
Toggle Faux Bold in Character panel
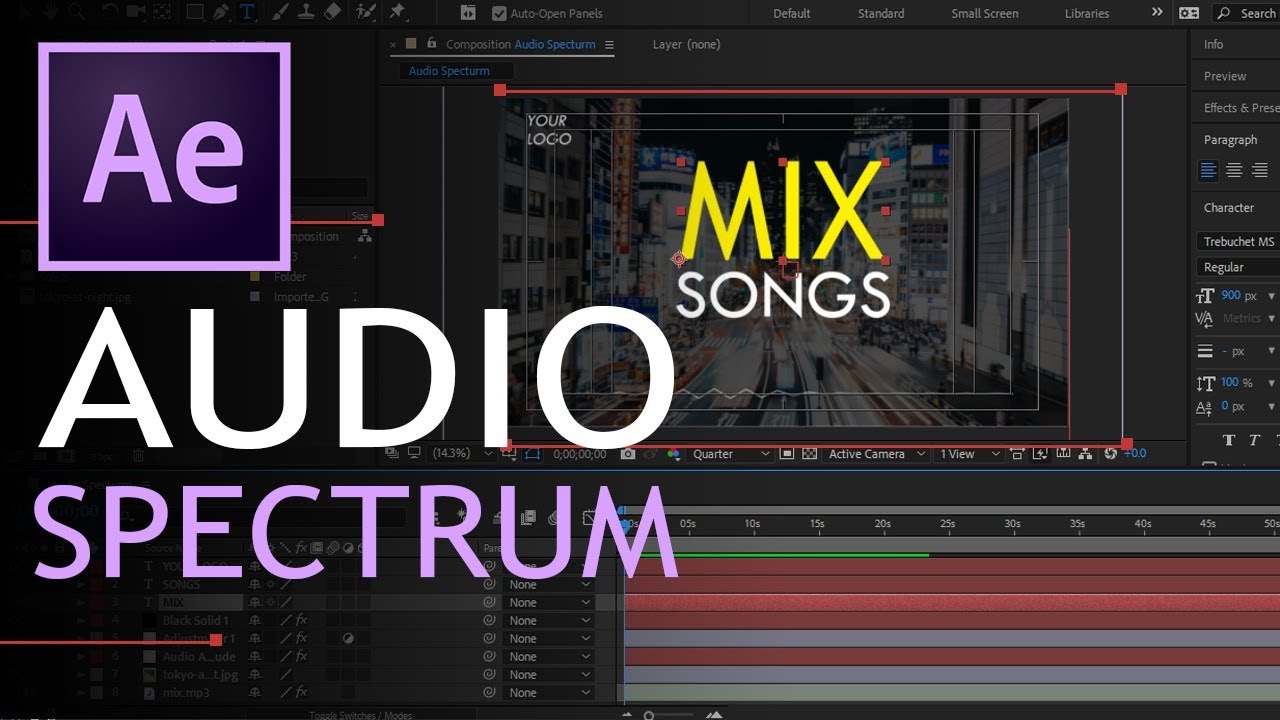click(1229, 440)
